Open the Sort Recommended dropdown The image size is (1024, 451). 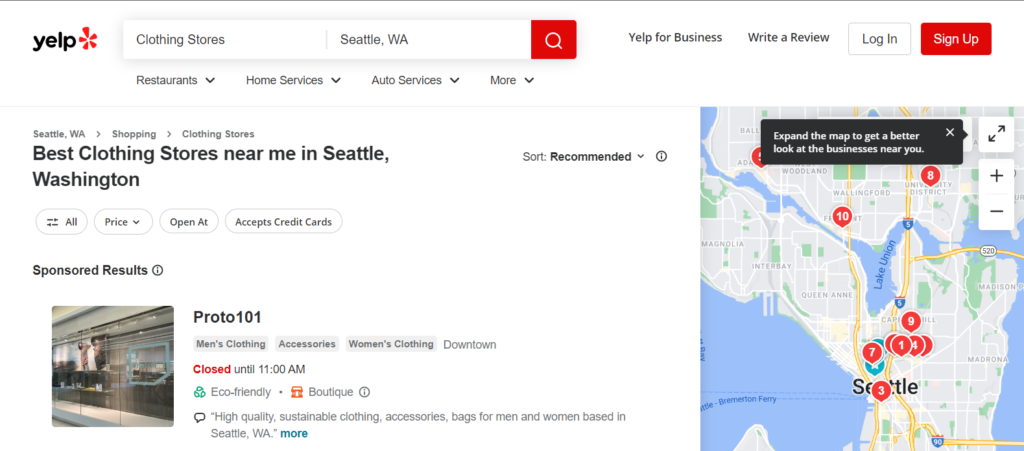[584, 157]
